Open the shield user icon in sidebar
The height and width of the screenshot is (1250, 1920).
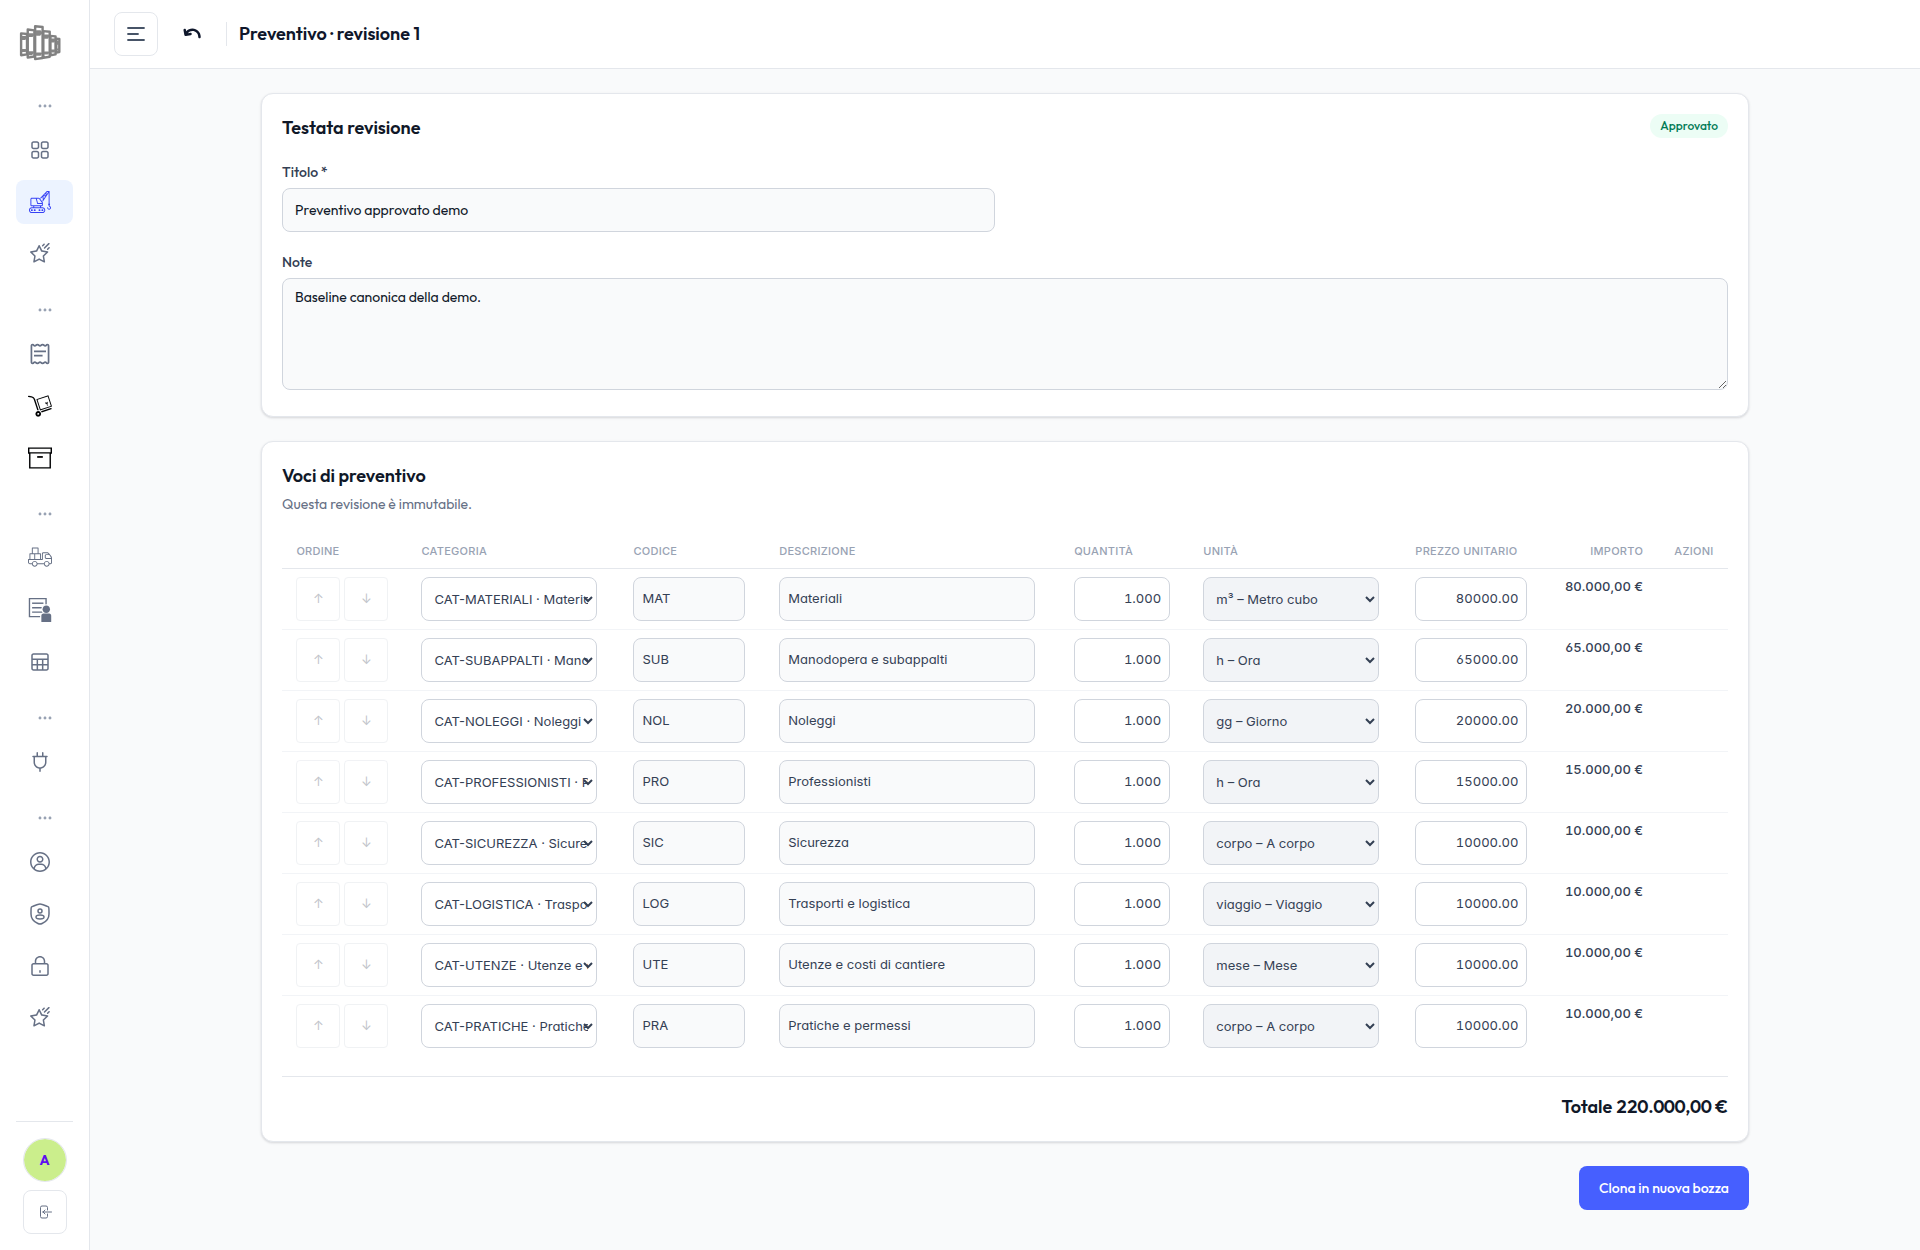[x=40, y=914]
